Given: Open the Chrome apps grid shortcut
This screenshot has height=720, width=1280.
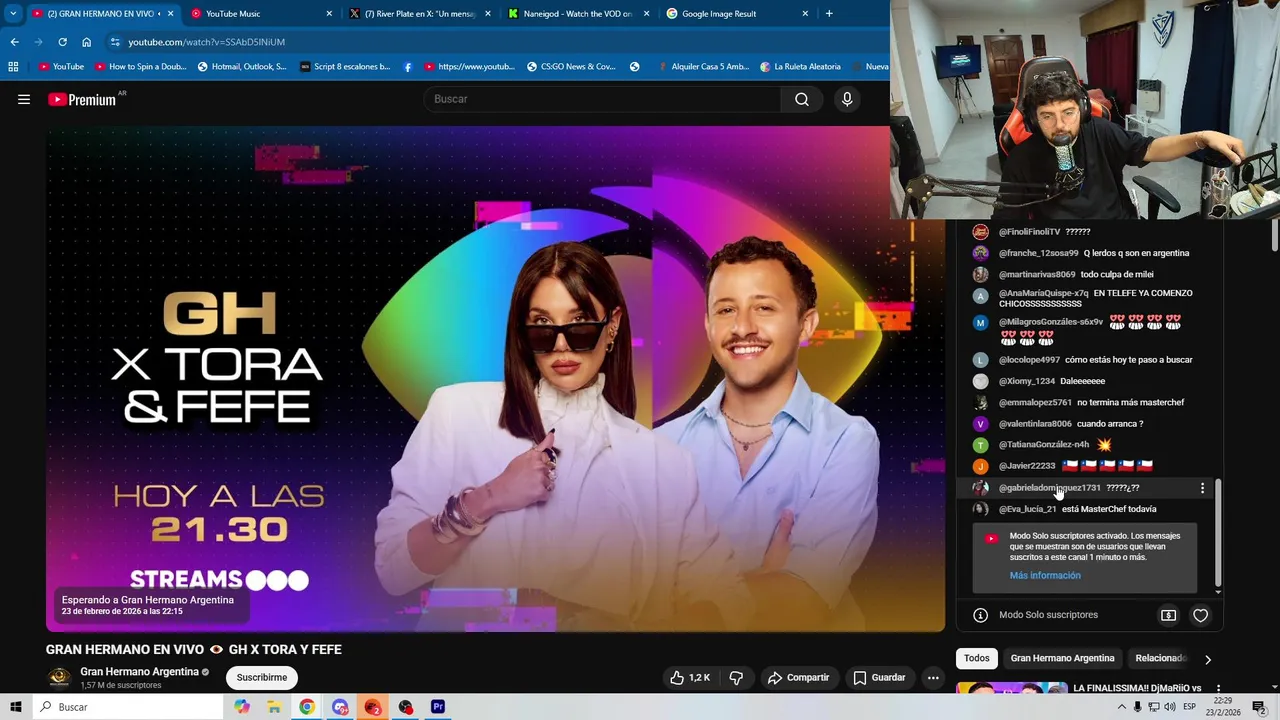Looking at the screenshot, I should (13, 67).
